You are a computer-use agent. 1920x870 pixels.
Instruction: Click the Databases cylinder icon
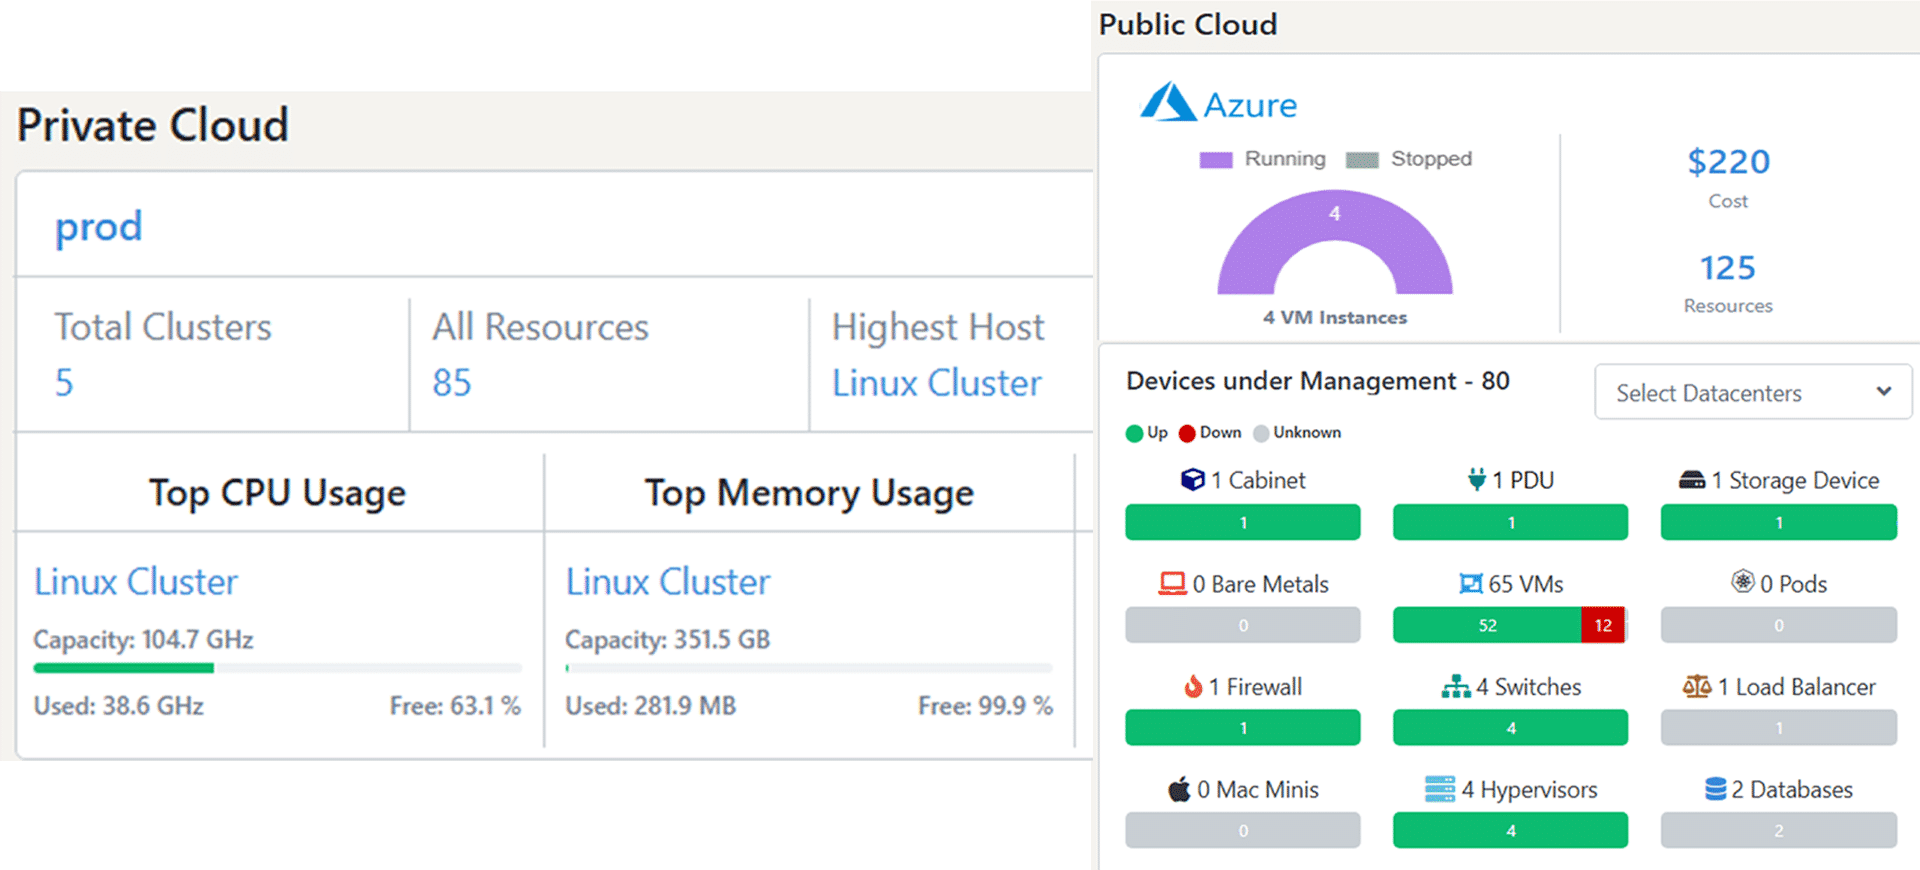1715,789
